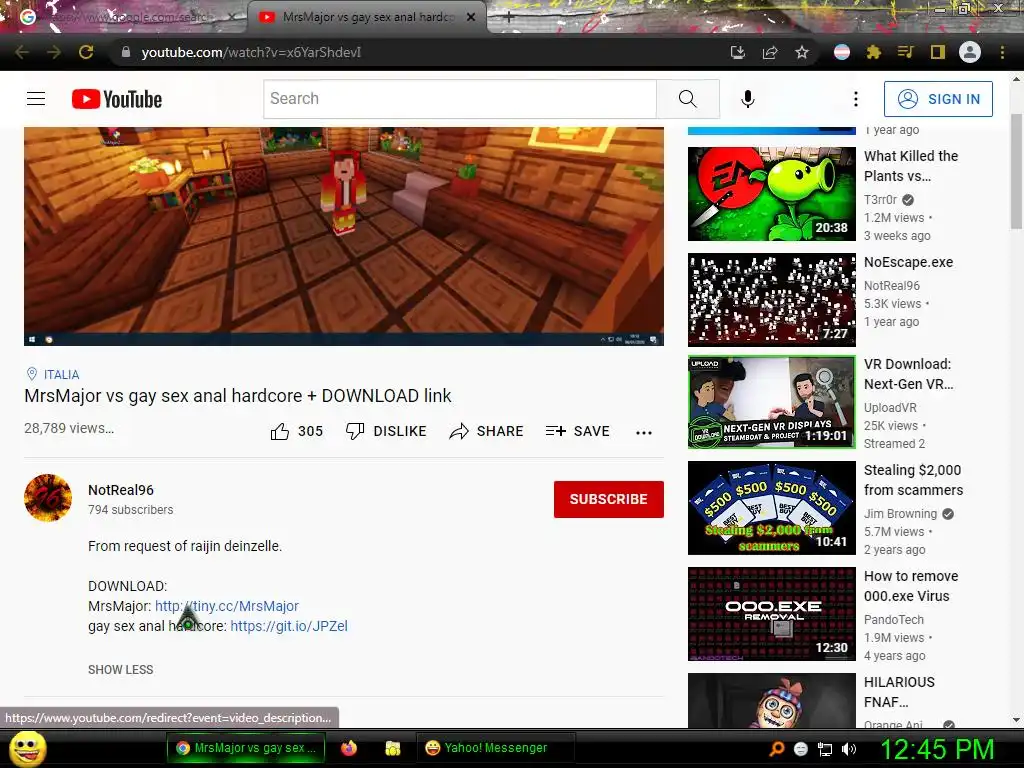Open the Chrome profile avatar
Image resolution: width=1024 pixels, height=768 pixels.
(x=970, y=52)
